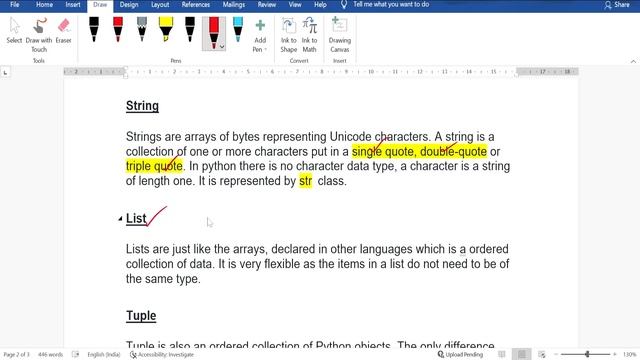
Task: Switch to the Insert tab
Action: pos(73,5)
